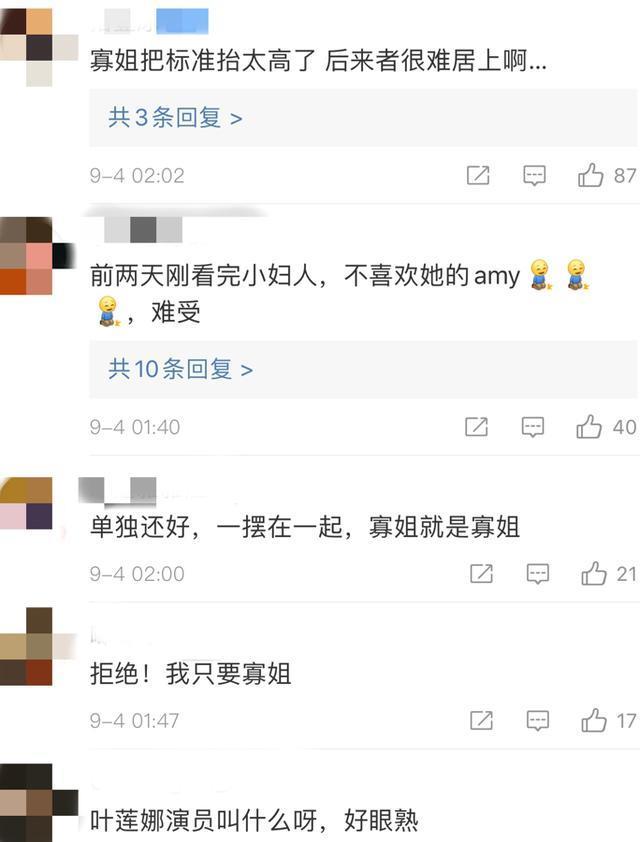Expand 共3条回复 replies
Viewport: 640px width, 842px height.
pos(175,118)
